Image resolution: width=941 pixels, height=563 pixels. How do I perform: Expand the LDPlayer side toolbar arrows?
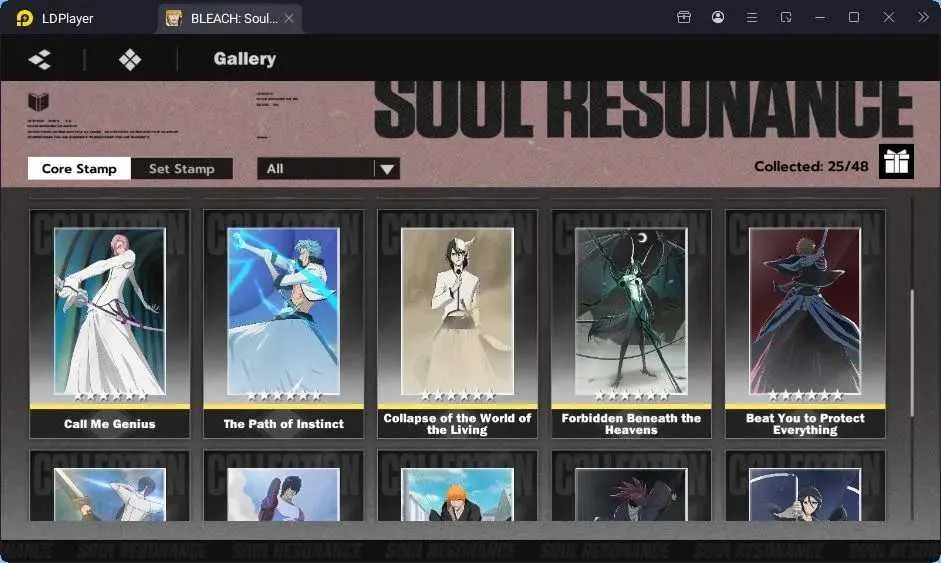tap(923, 17)
